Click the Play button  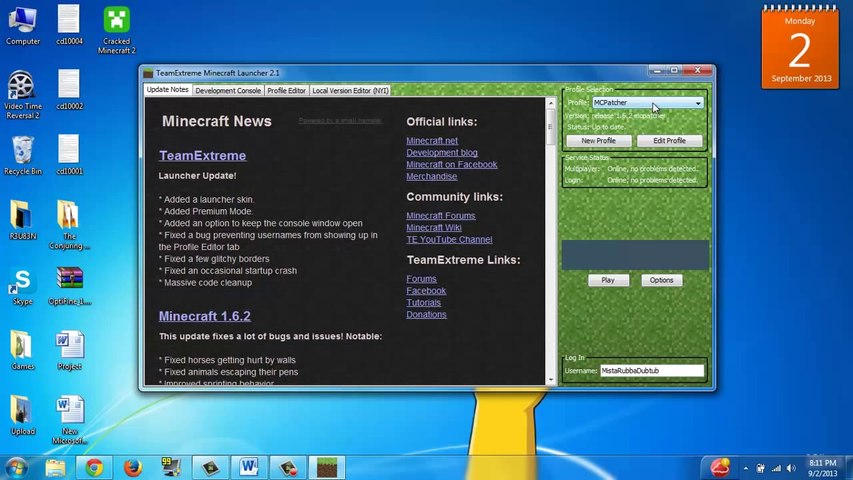(x=608, y=280)
